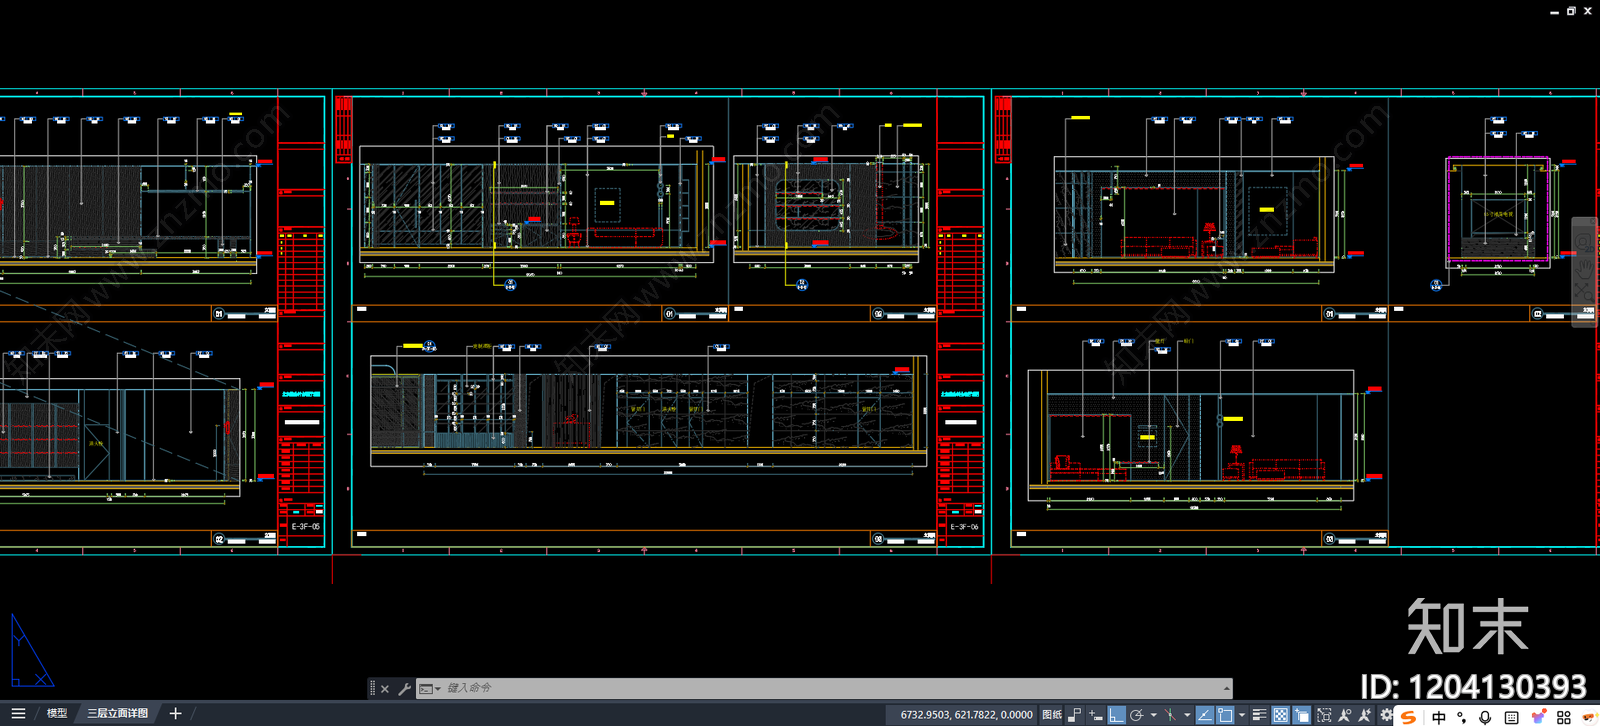Image resolution: width=1600 pixels, height=726 pixels.
Task: Select the 三层立面详图 layout tab
Action: click(x=117, y=714)
